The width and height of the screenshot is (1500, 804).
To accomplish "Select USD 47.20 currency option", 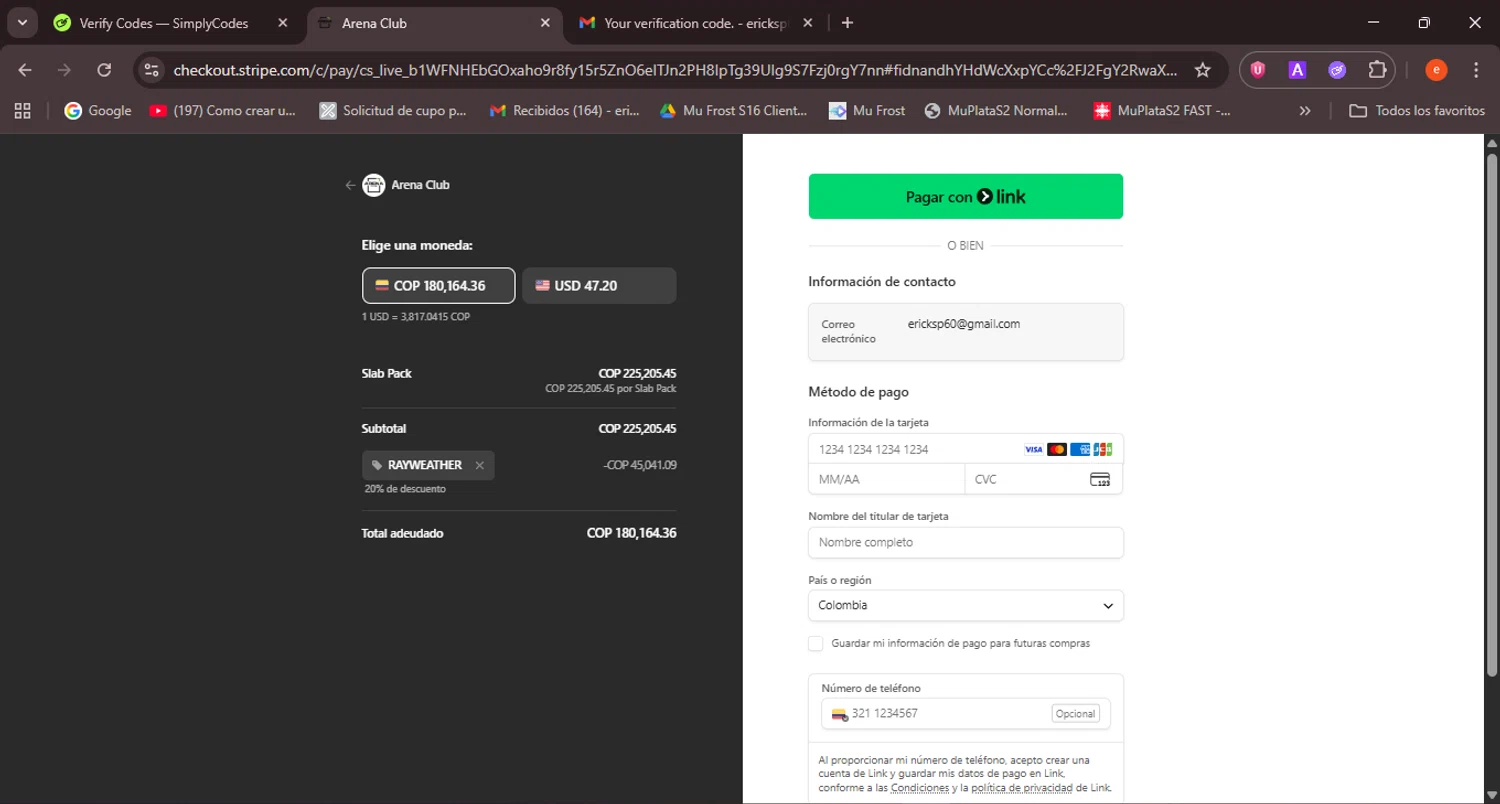I will click(599, 285).
